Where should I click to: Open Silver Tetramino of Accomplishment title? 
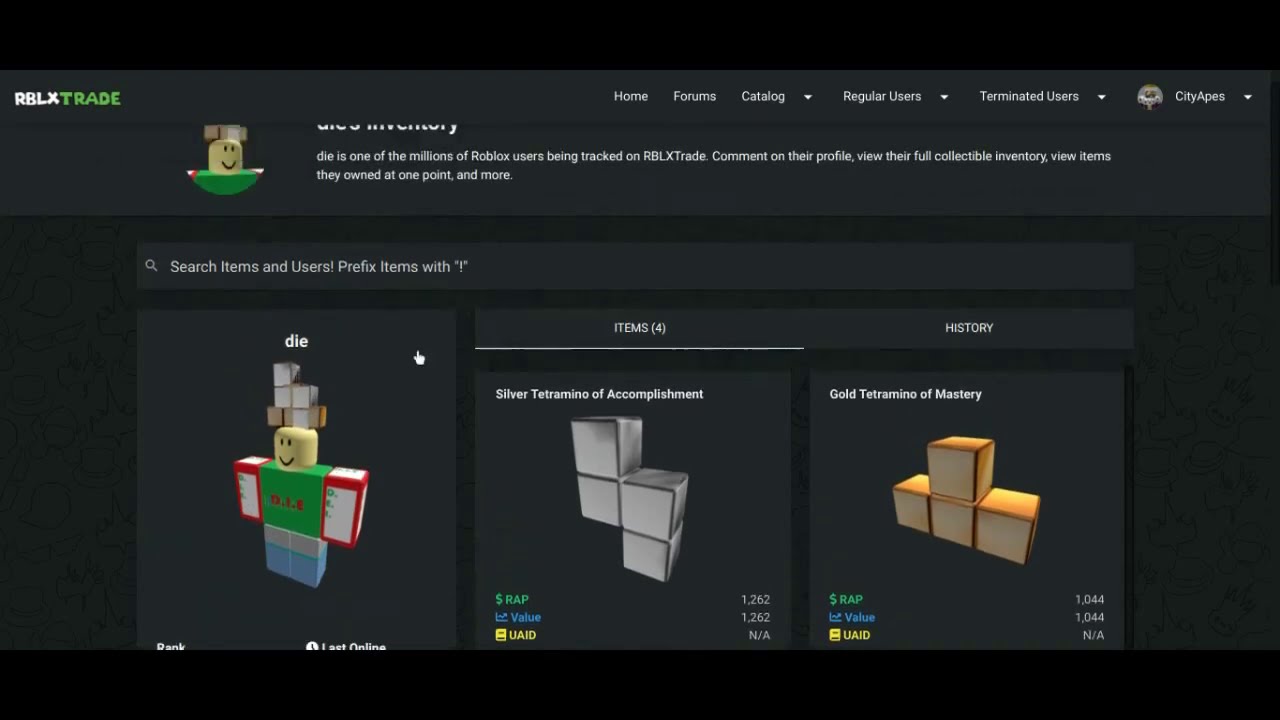coord(599,394)
